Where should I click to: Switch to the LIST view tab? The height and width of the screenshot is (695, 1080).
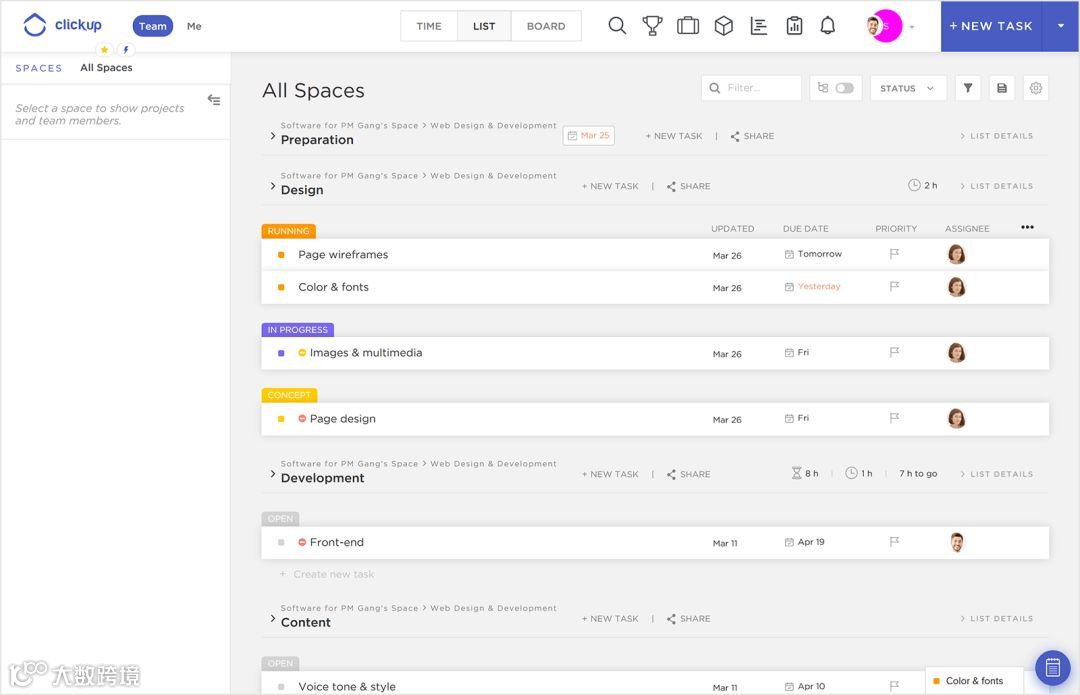484,26
